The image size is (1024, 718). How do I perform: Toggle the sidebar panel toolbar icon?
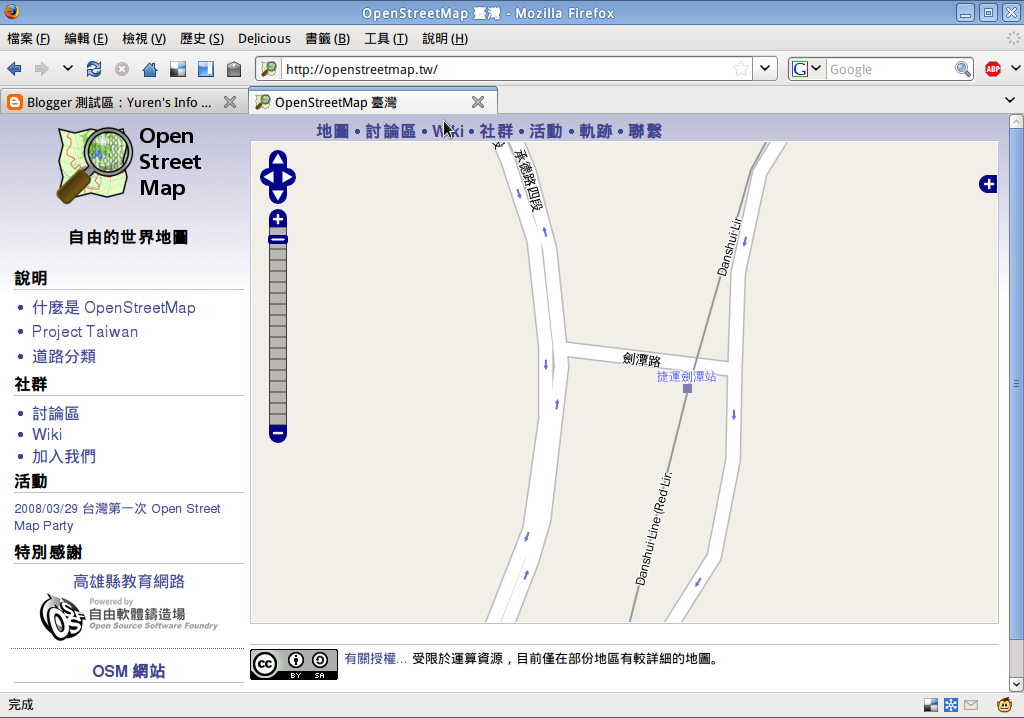pyautogui.click(x=206, y=69)
